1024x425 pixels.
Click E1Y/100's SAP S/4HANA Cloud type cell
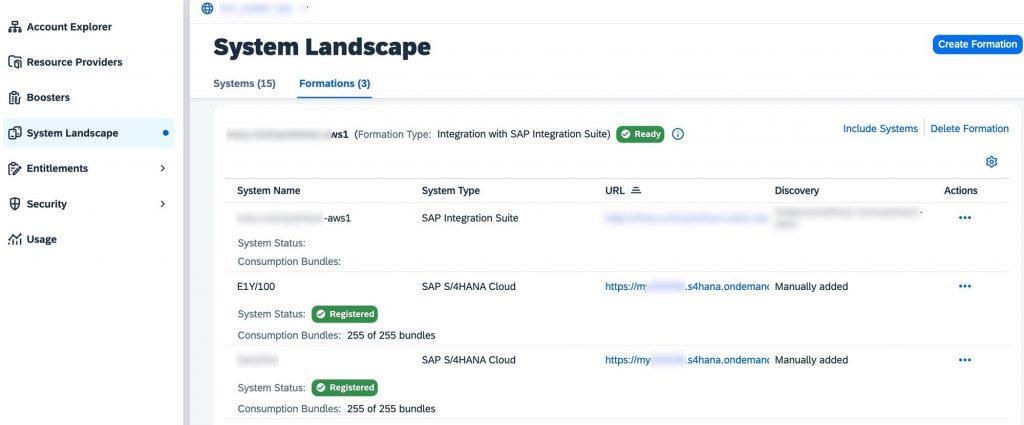click(x=468, y=286)
